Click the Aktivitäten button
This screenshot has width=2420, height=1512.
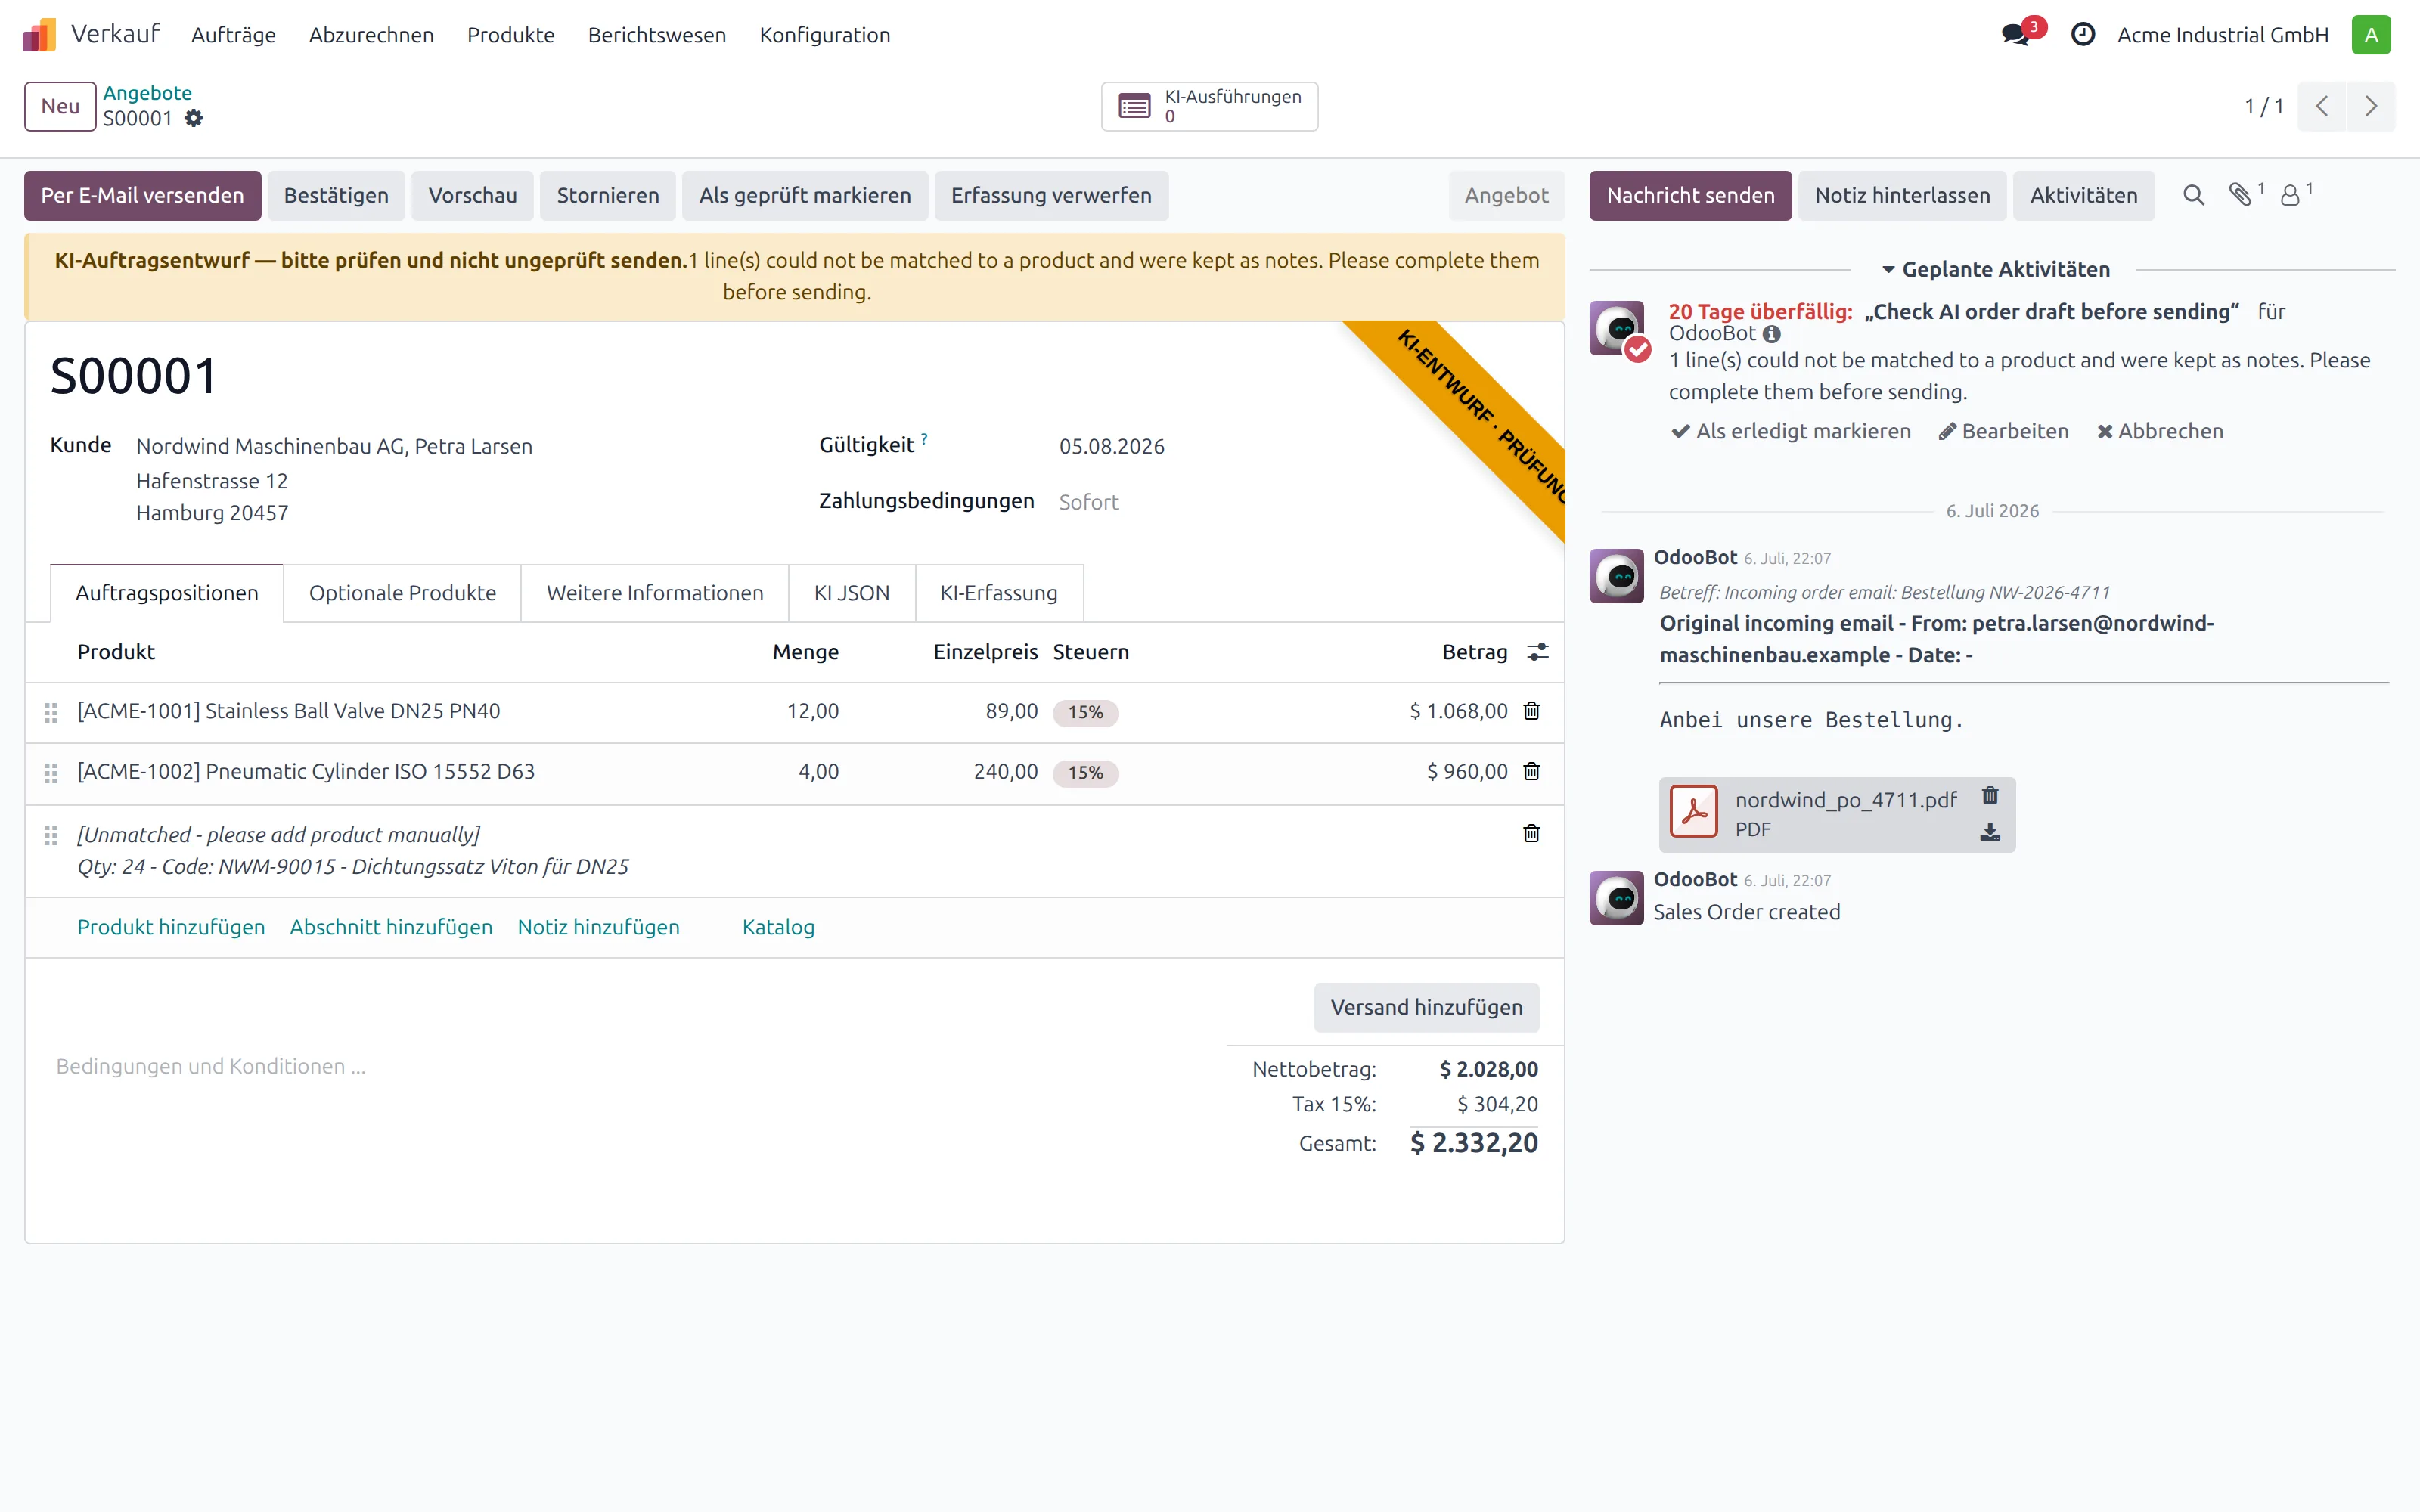(2084, 195)
